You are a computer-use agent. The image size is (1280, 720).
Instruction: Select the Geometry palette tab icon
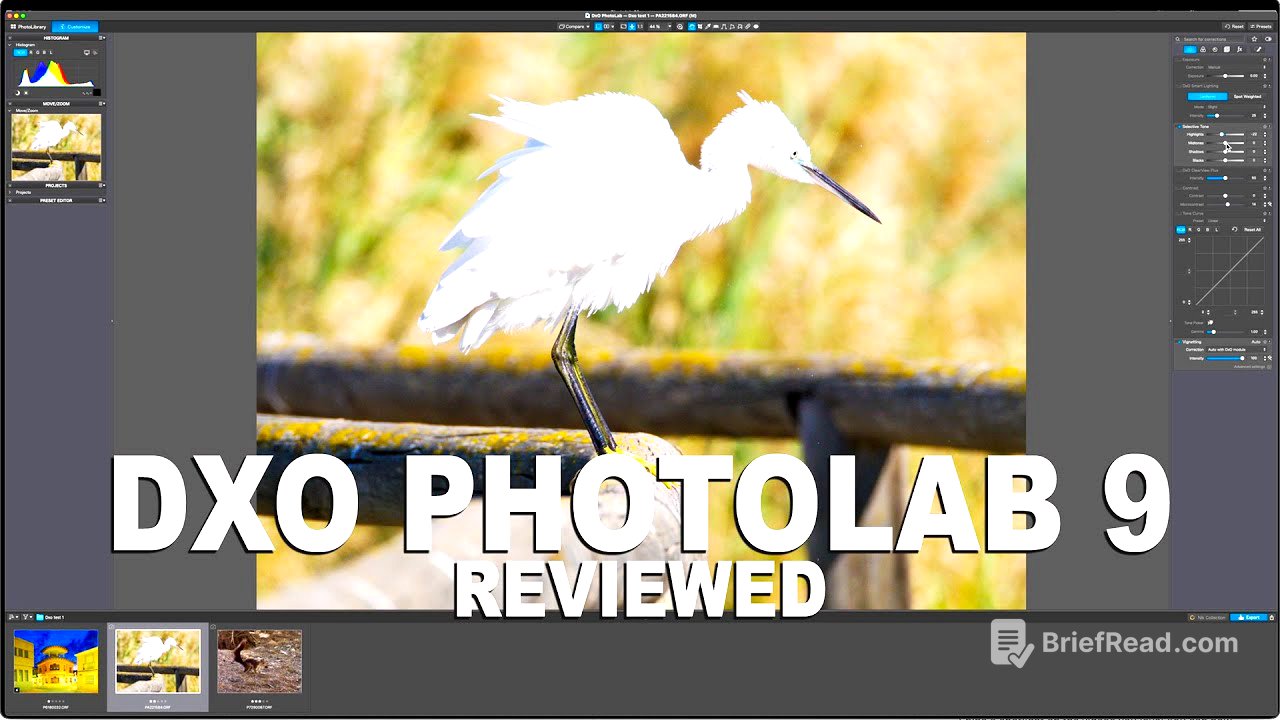pyautogui.click(x=1227, y=50)
